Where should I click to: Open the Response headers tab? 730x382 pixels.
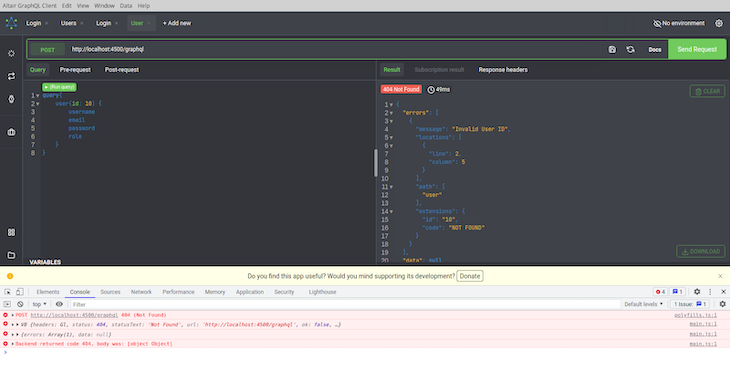tap(503, 70)
